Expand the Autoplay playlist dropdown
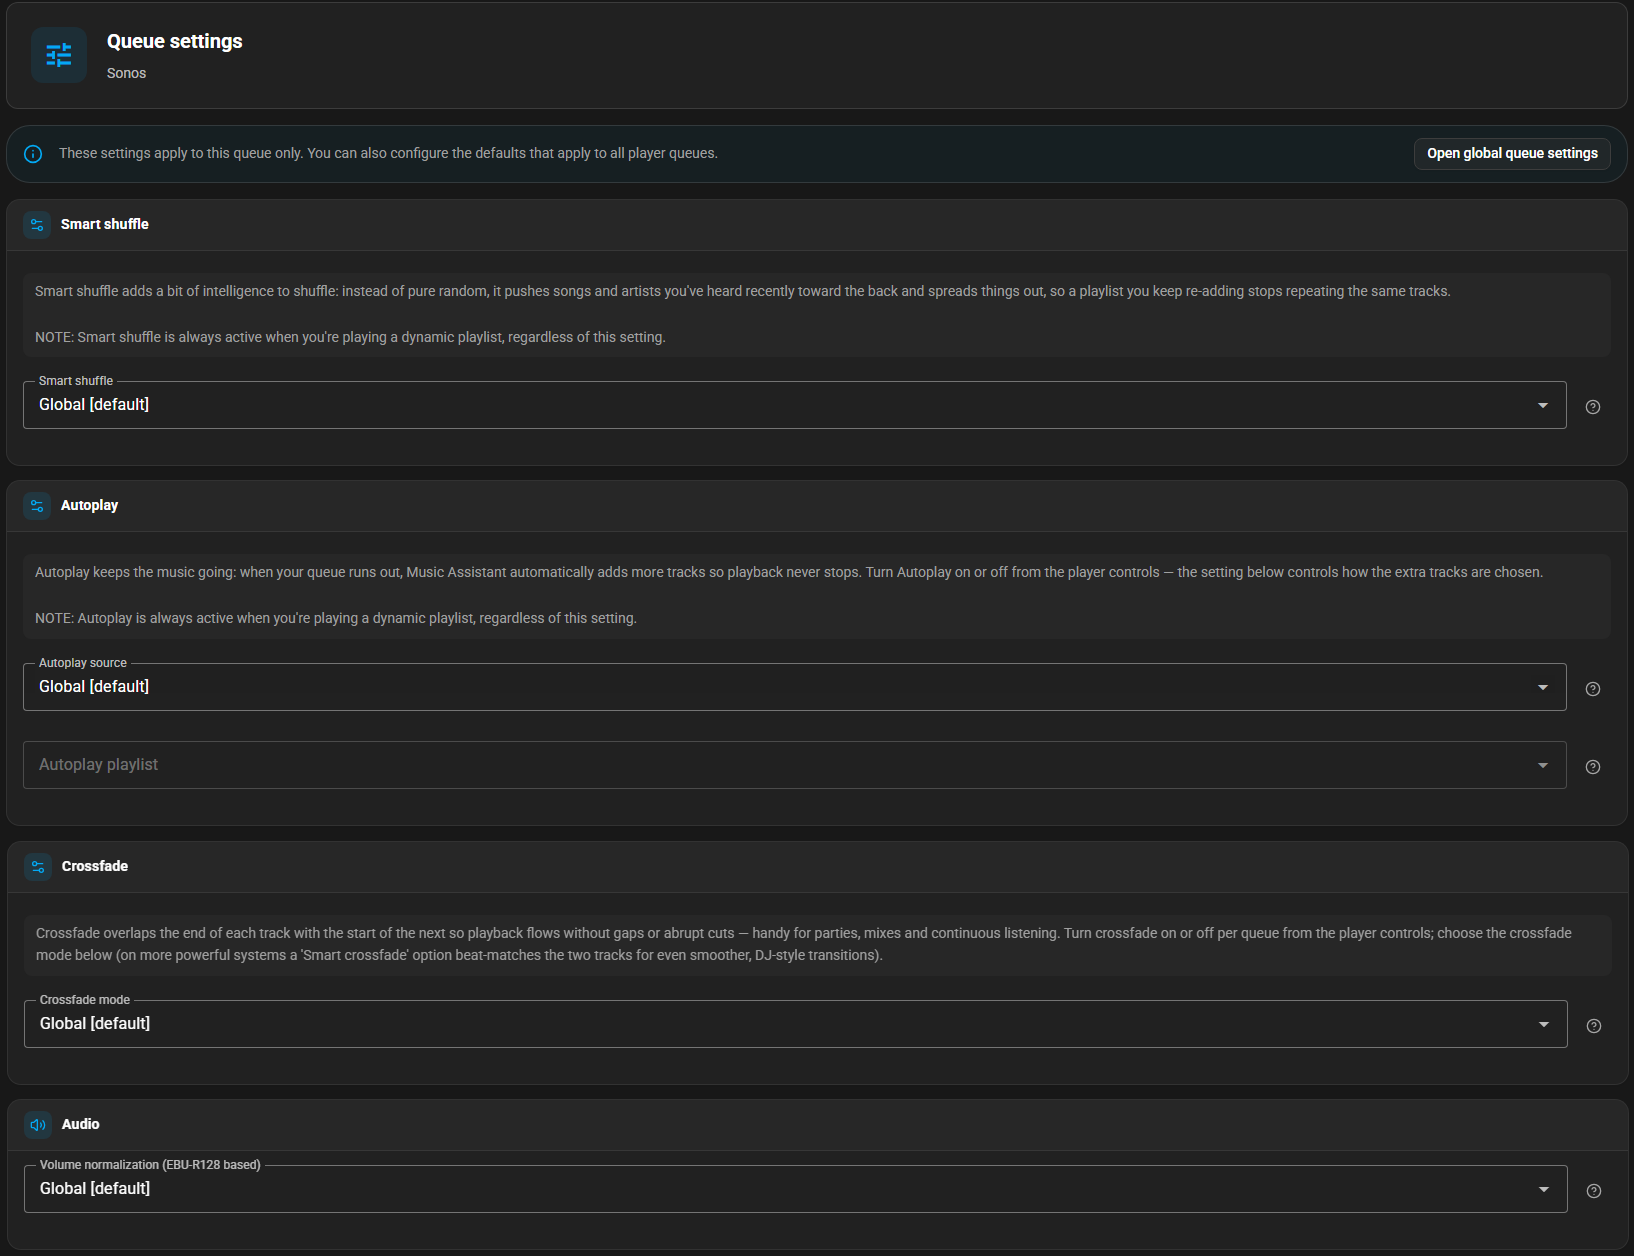 795,765
